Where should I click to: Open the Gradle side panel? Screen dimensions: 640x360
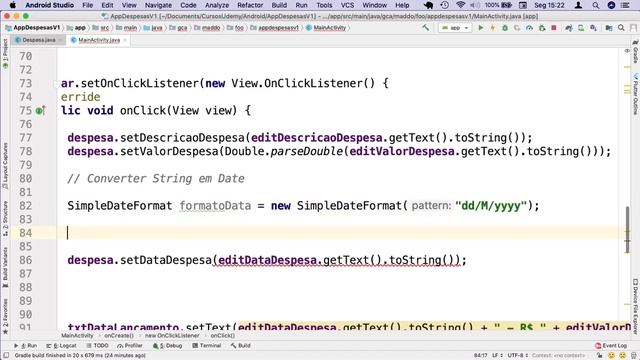click(x=635, y=52)
